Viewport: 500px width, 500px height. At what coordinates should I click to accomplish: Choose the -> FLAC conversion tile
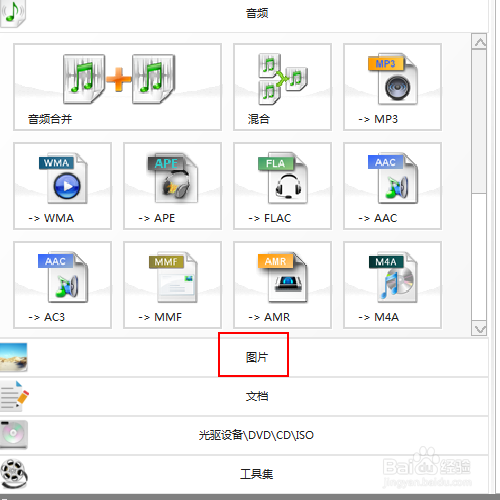[282, 186]
